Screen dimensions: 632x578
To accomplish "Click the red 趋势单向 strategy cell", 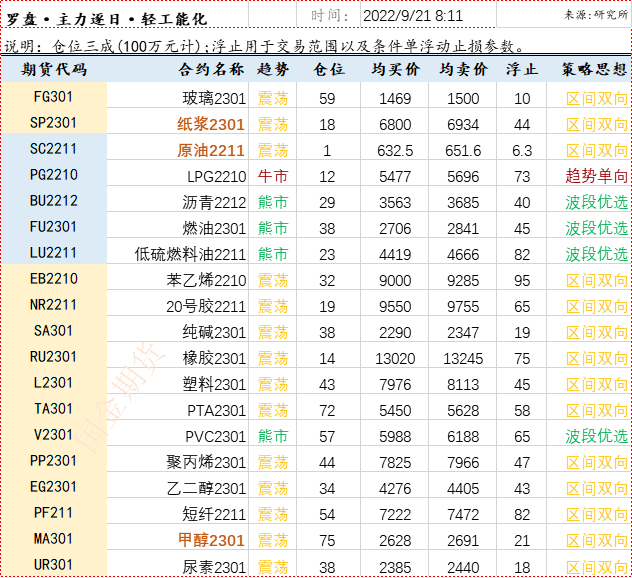I will point(597,176).
